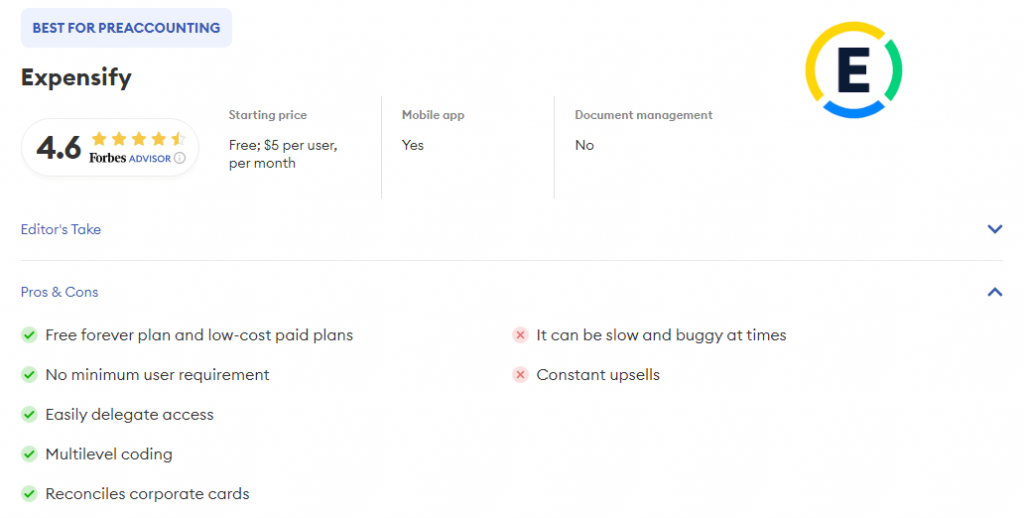Click the 4.6 star rating stars
The image size is (1024, 518).
[x=138, y=139]
